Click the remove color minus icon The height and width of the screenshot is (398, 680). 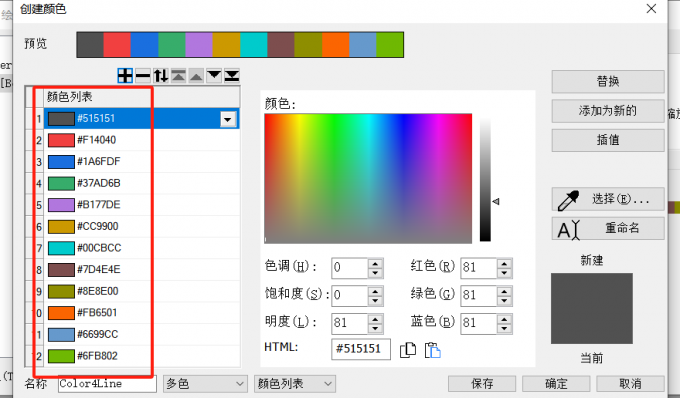click(x=143, y=76)
